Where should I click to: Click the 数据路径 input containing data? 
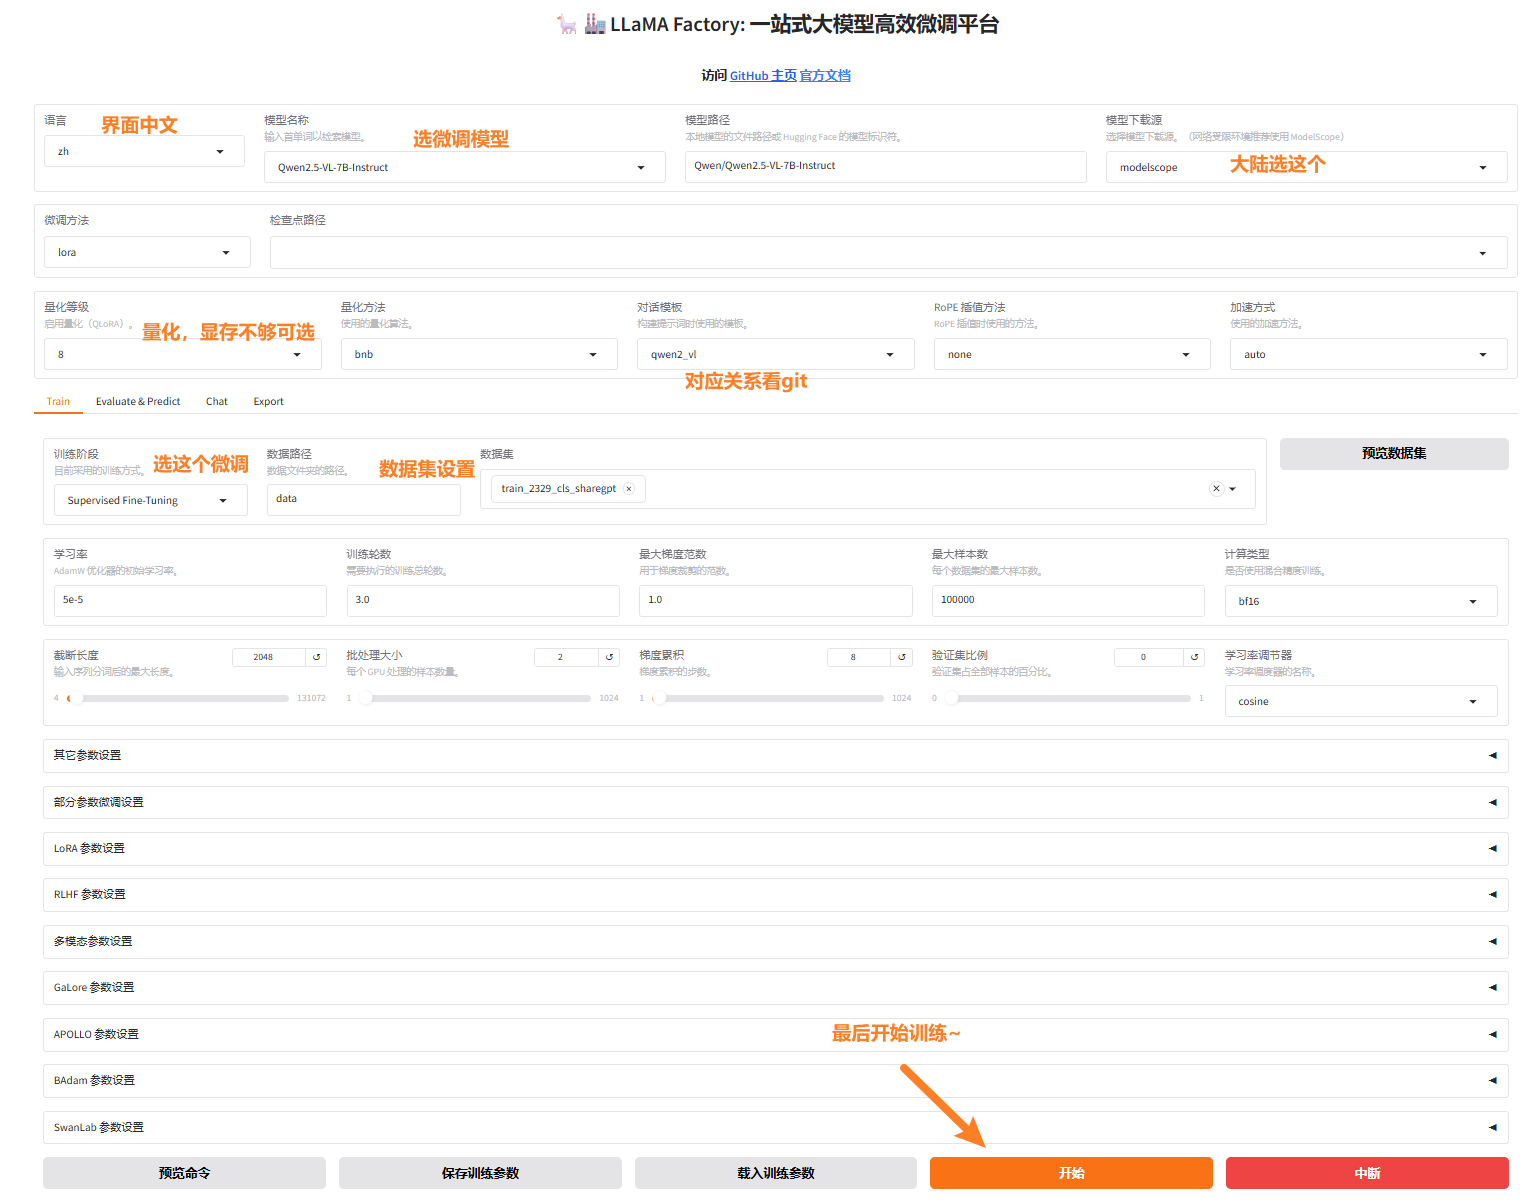point(364,499)
